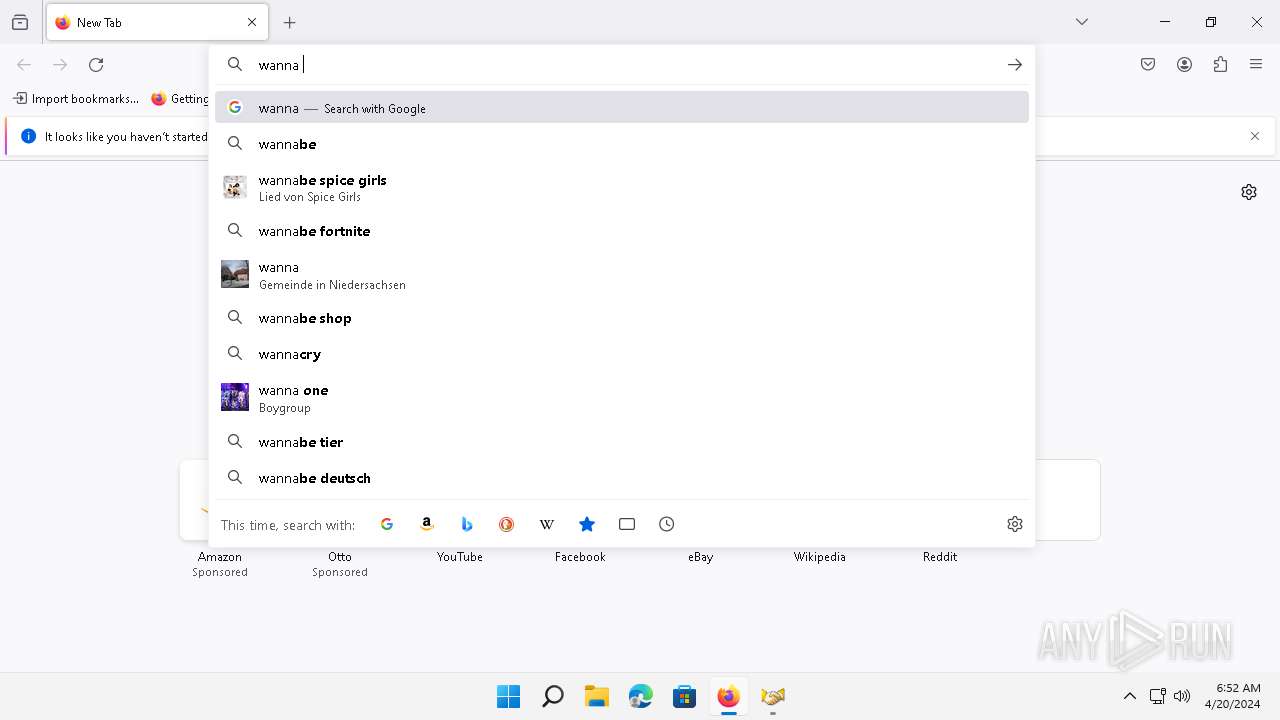Open Windows taskbar Search
Image resolution: width=1280 pixels, height=720 pixels.
coord(552,696)
